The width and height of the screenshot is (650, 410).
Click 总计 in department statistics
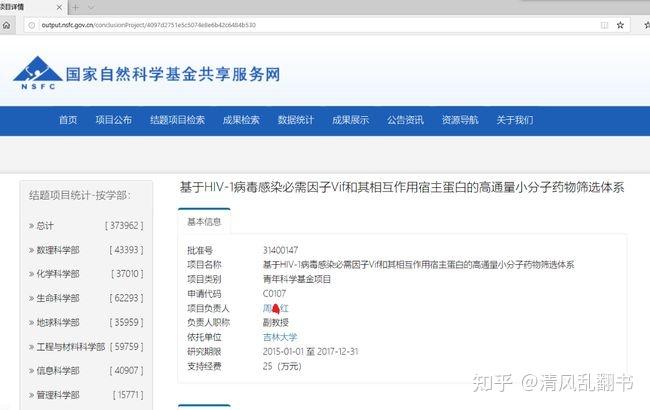coord(45,226)
